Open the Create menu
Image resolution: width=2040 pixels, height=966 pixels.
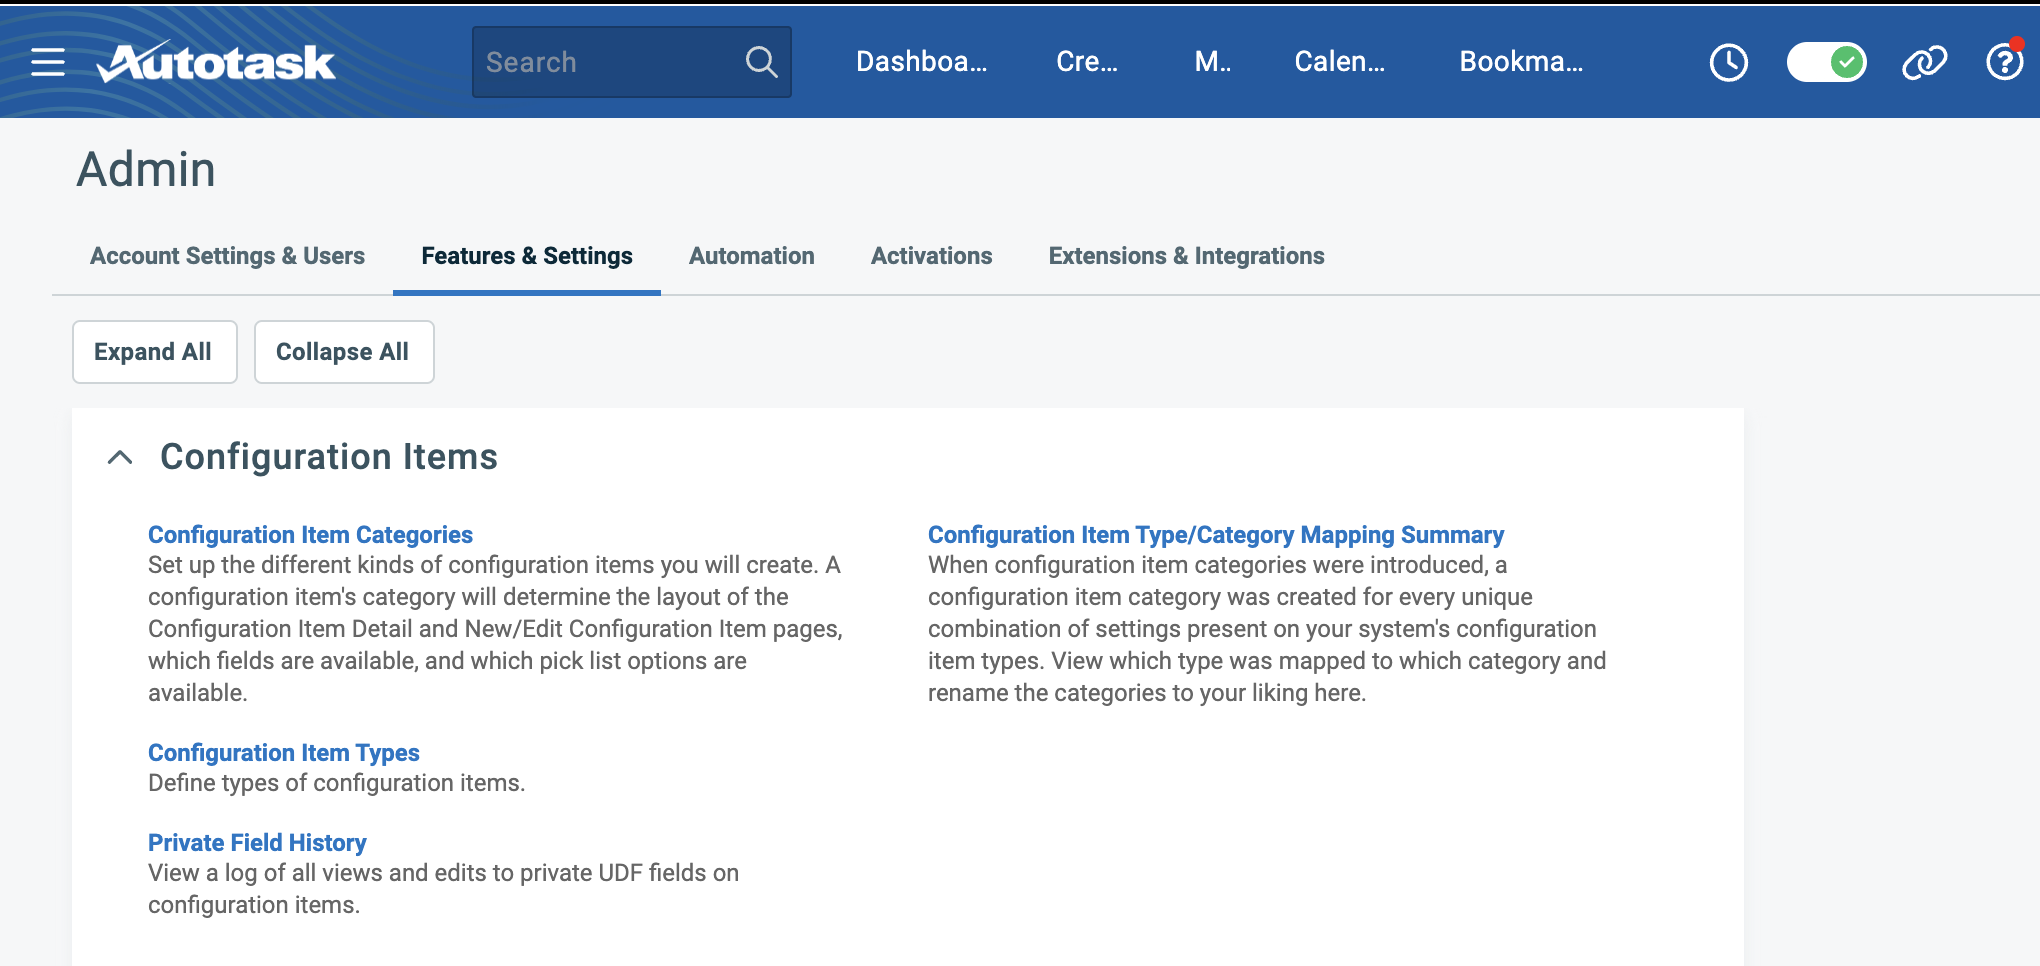[1087, 62]
